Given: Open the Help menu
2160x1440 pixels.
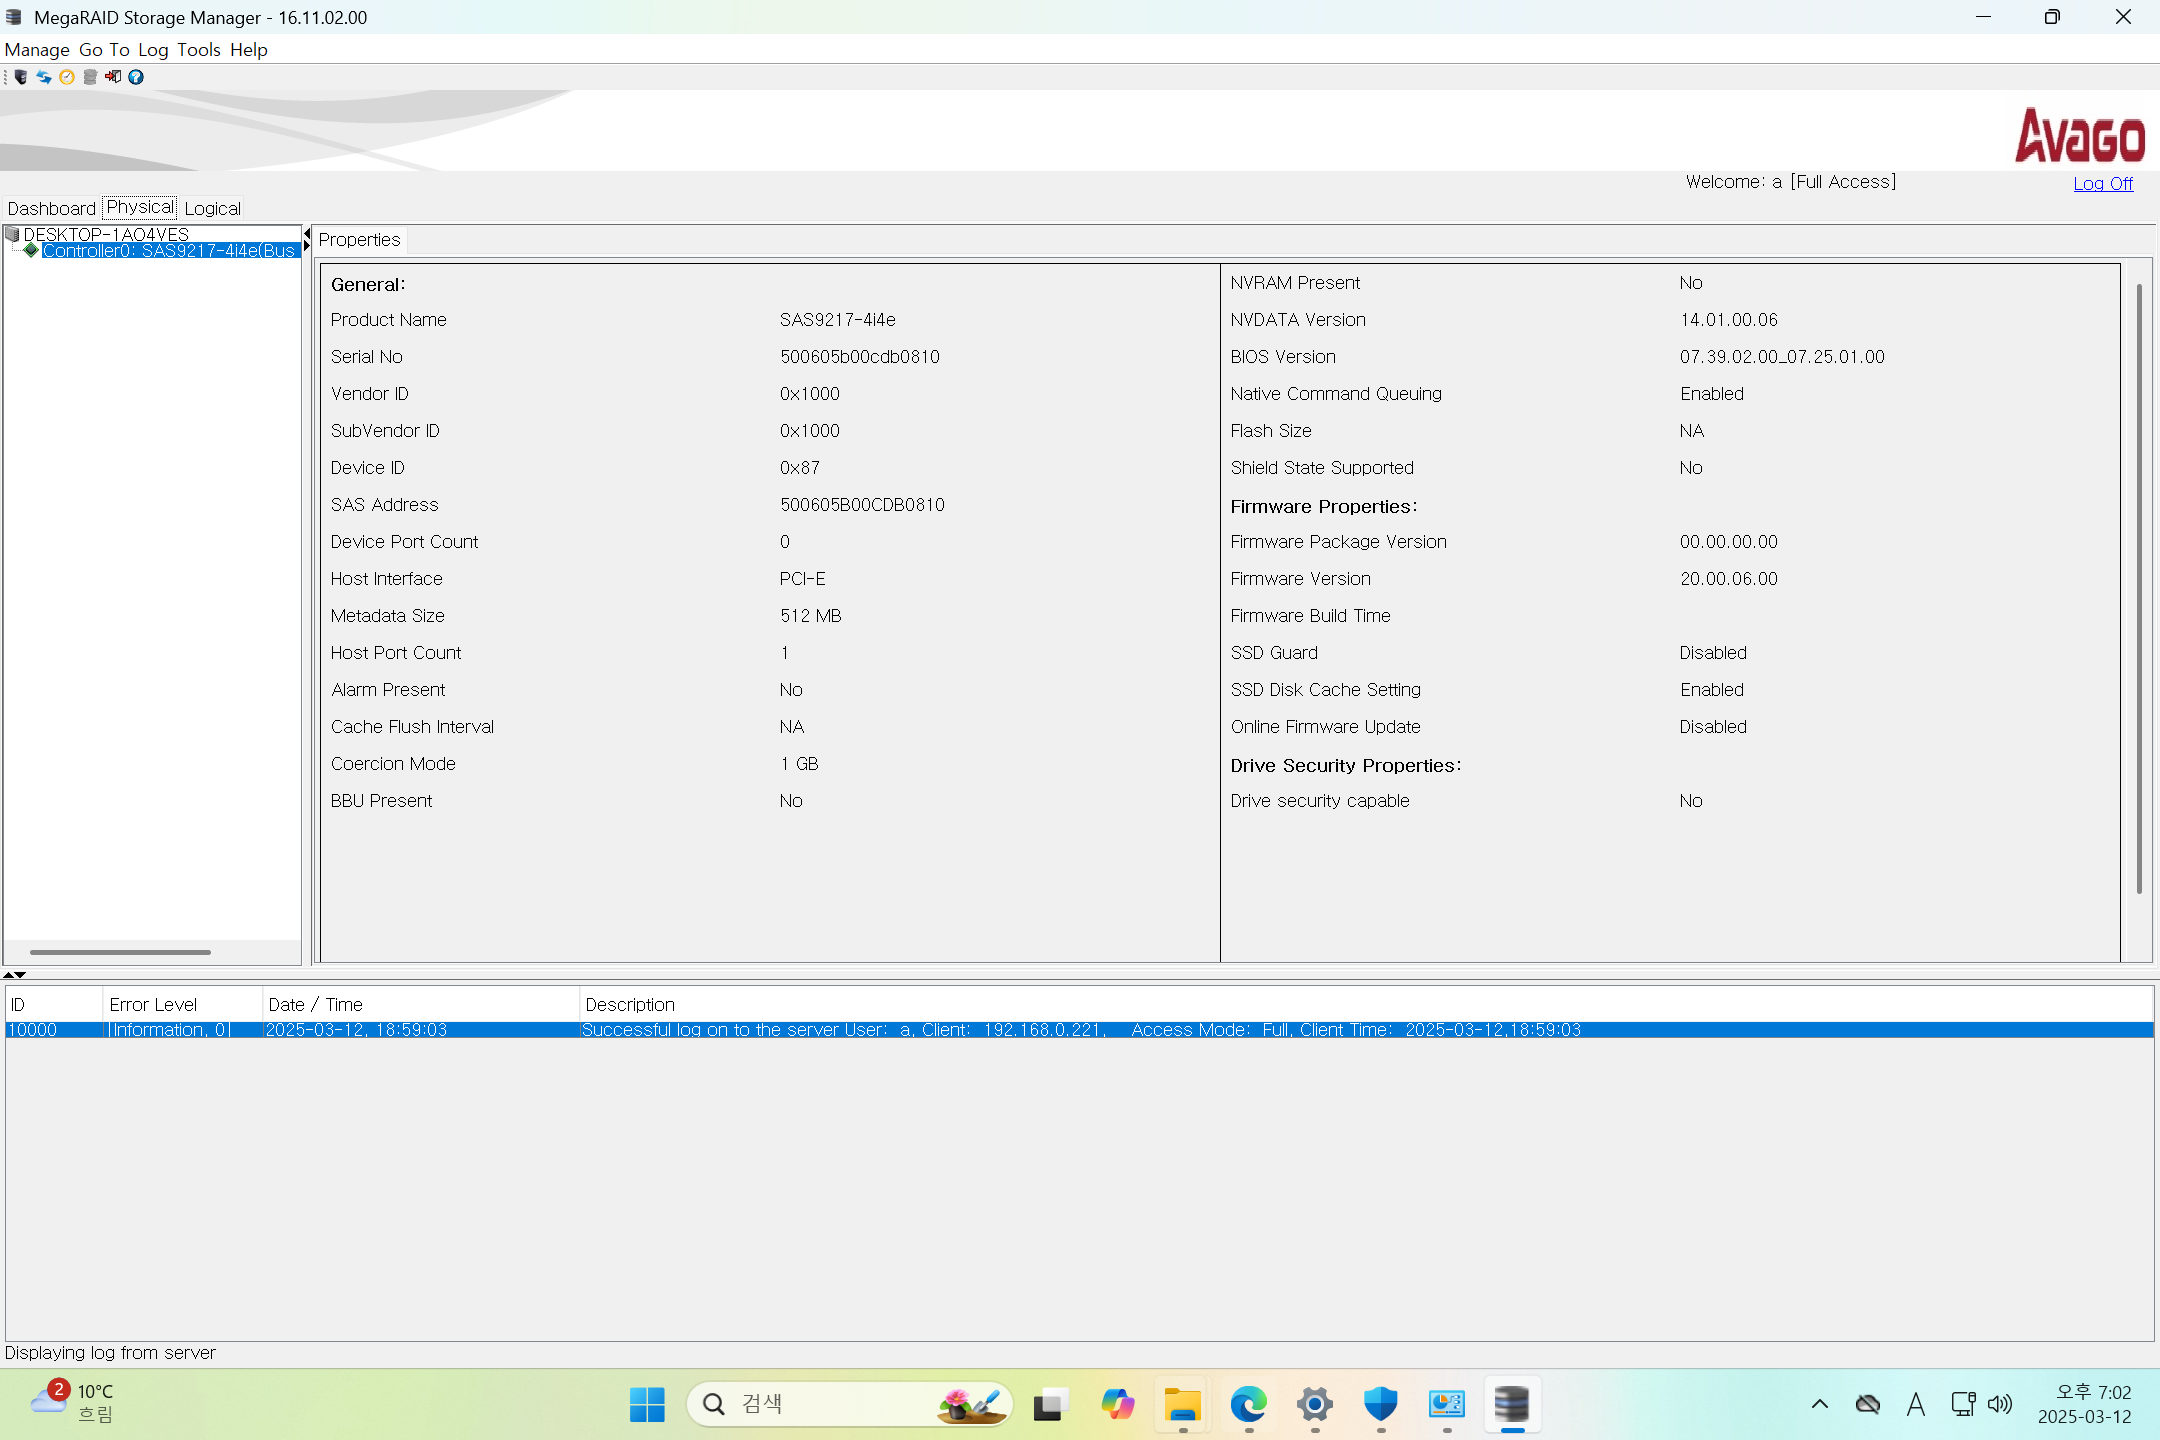Looking at the screenshot, I should click(x=249, y=50).
